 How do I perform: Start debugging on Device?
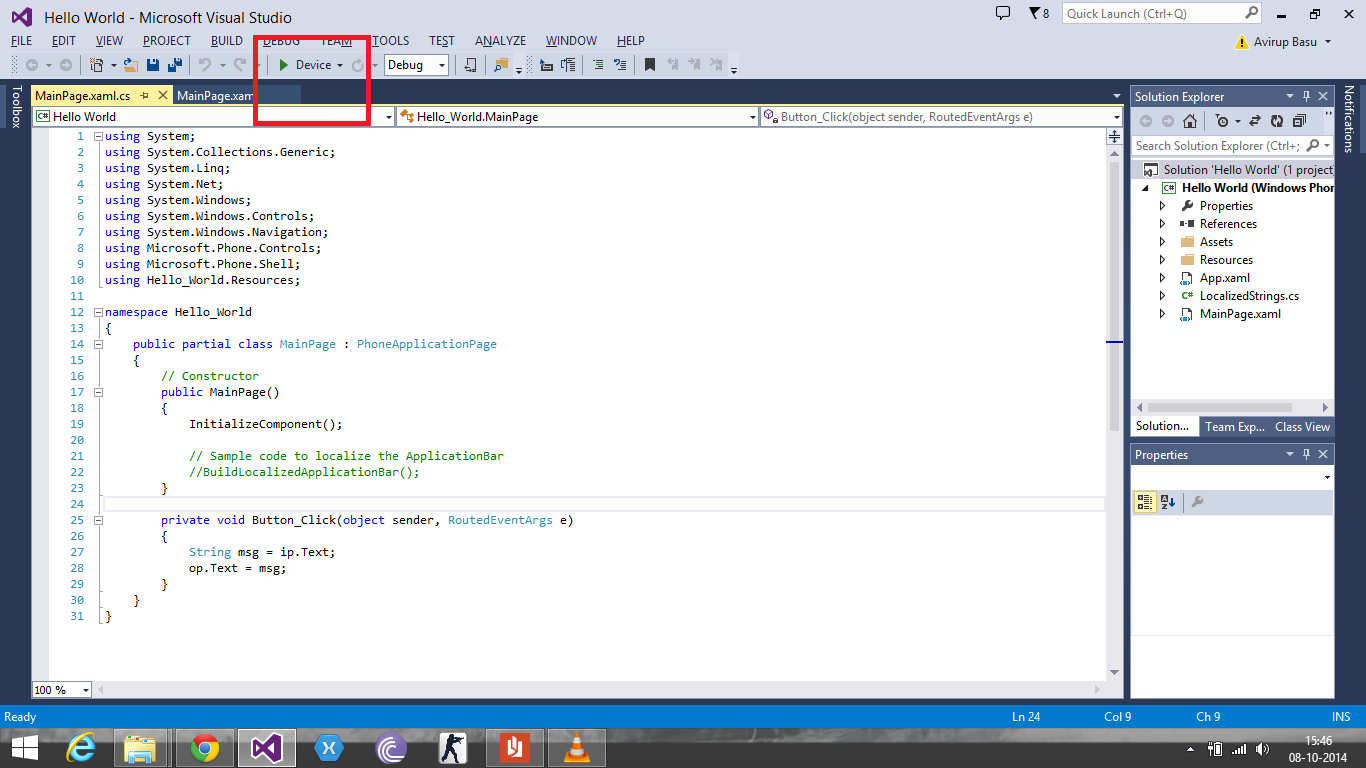(x=305, y=65)
